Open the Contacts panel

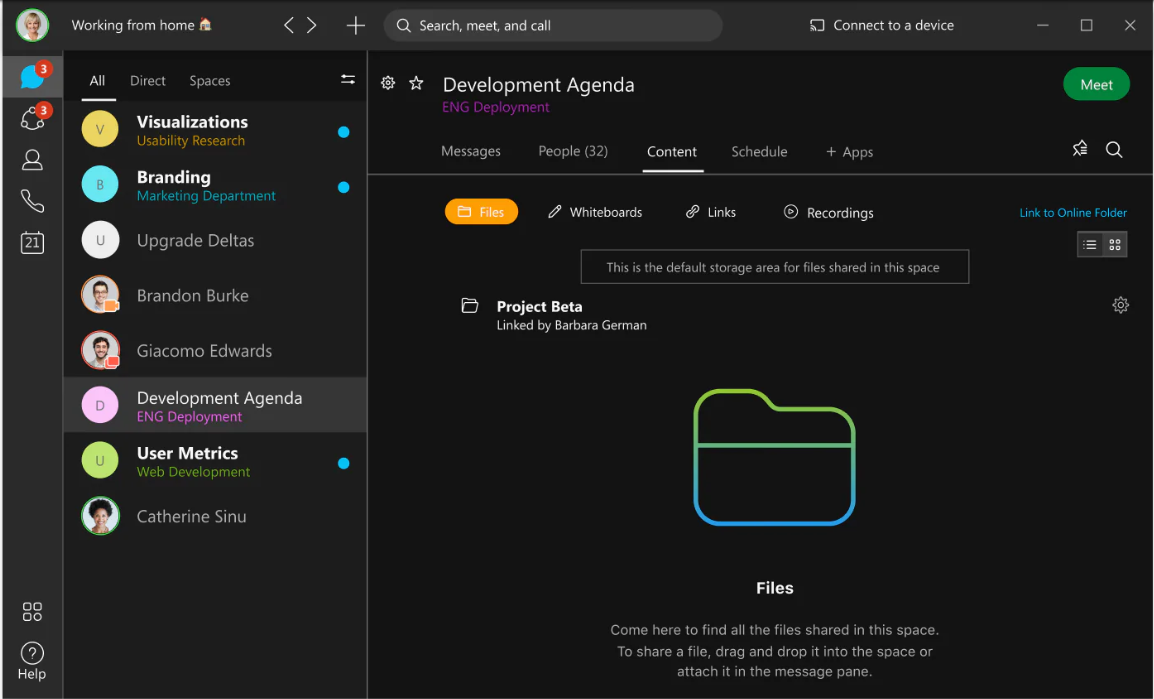31,159
